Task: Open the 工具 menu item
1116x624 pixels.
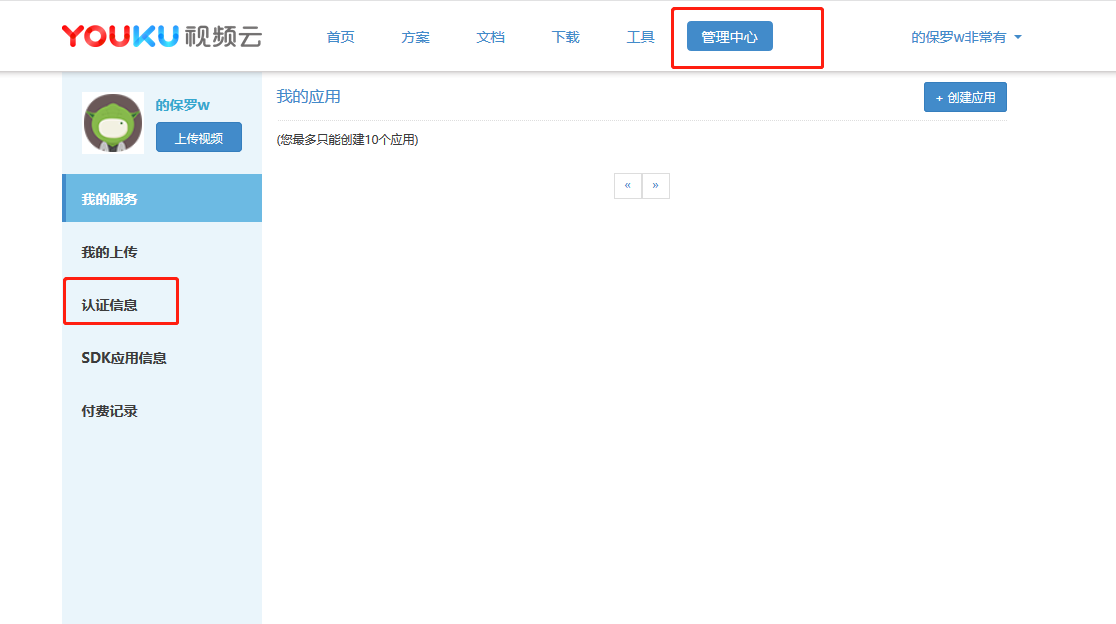Action: 640,37
